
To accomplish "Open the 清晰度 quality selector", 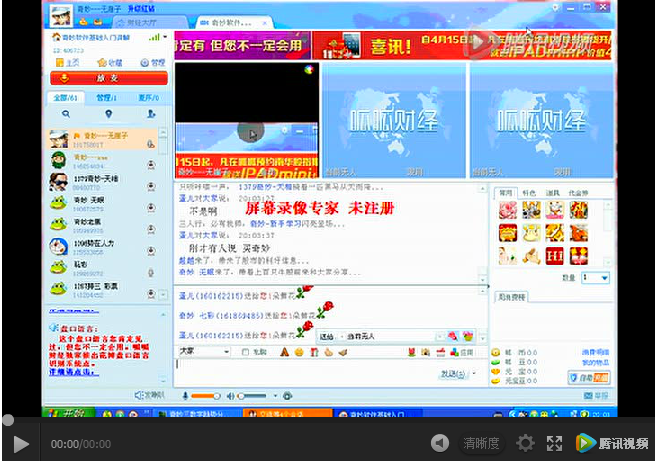I will point(481,443).
